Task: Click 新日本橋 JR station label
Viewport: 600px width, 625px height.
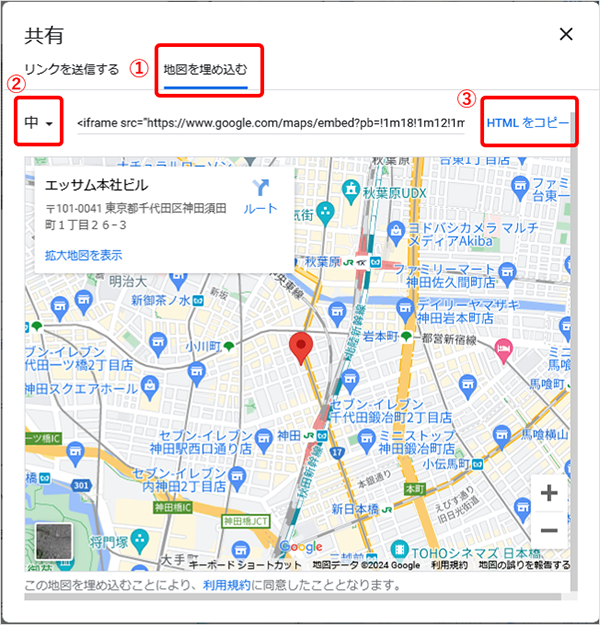Action: [355, 509]
